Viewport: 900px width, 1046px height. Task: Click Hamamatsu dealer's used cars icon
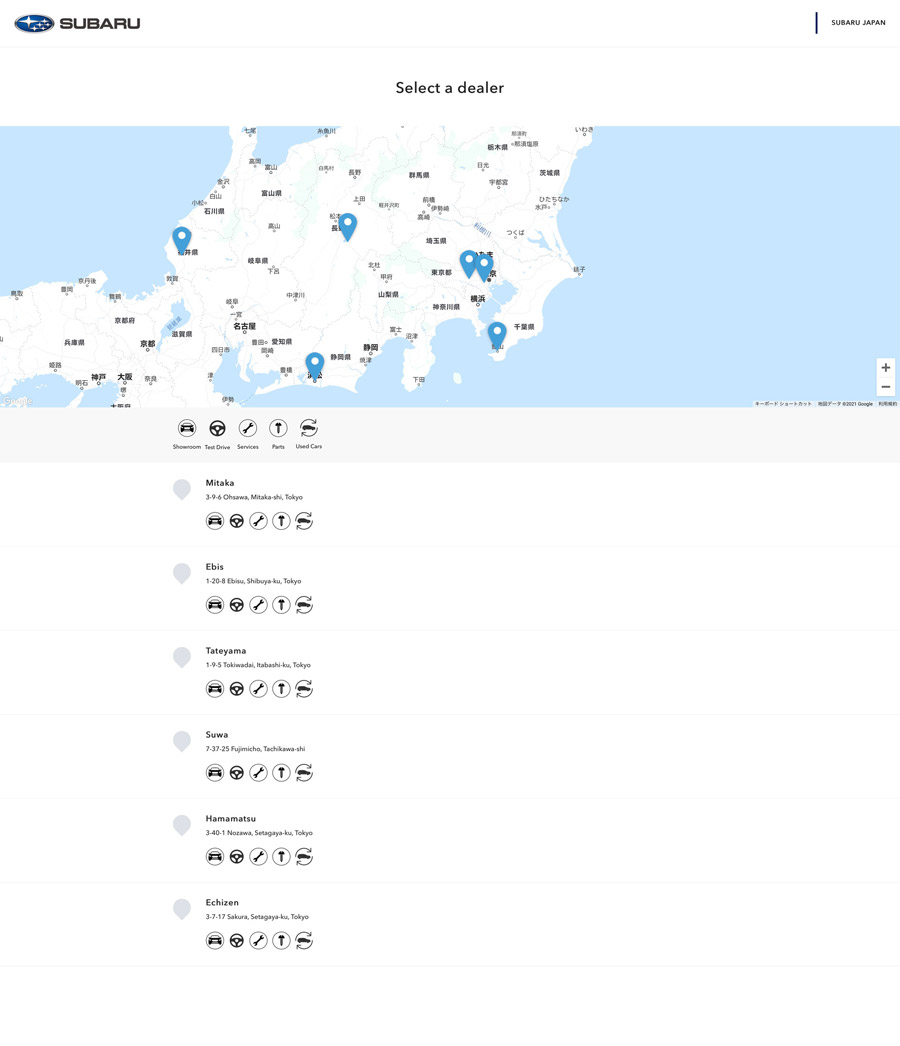(x=304, y=857)
